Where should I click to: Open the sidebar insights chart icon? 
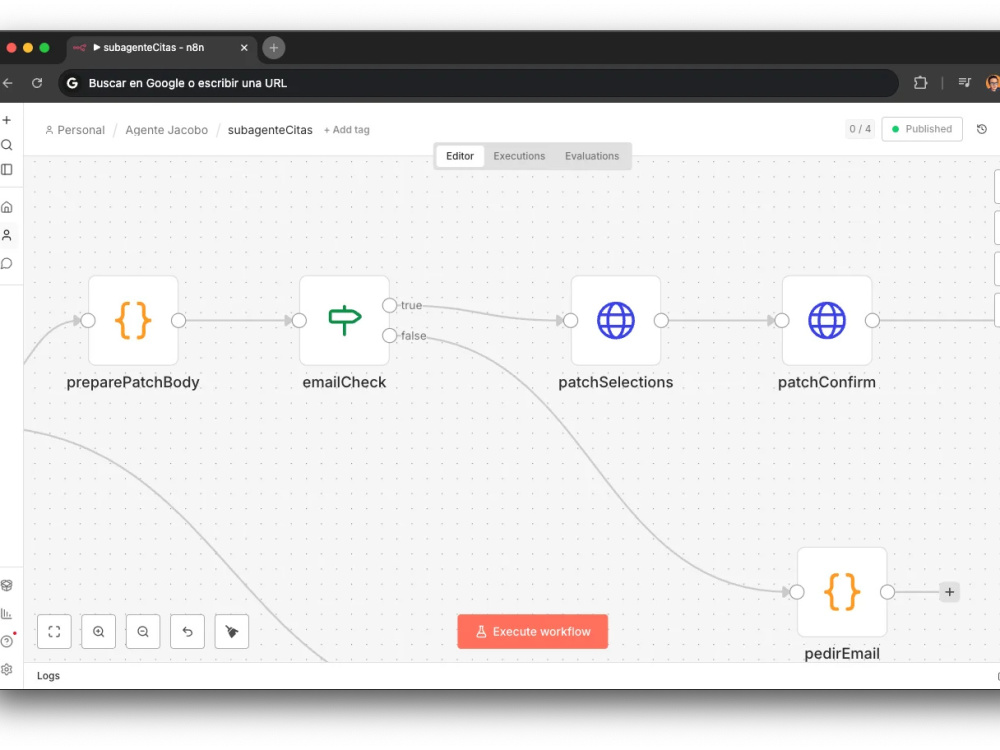coord(7,614)
